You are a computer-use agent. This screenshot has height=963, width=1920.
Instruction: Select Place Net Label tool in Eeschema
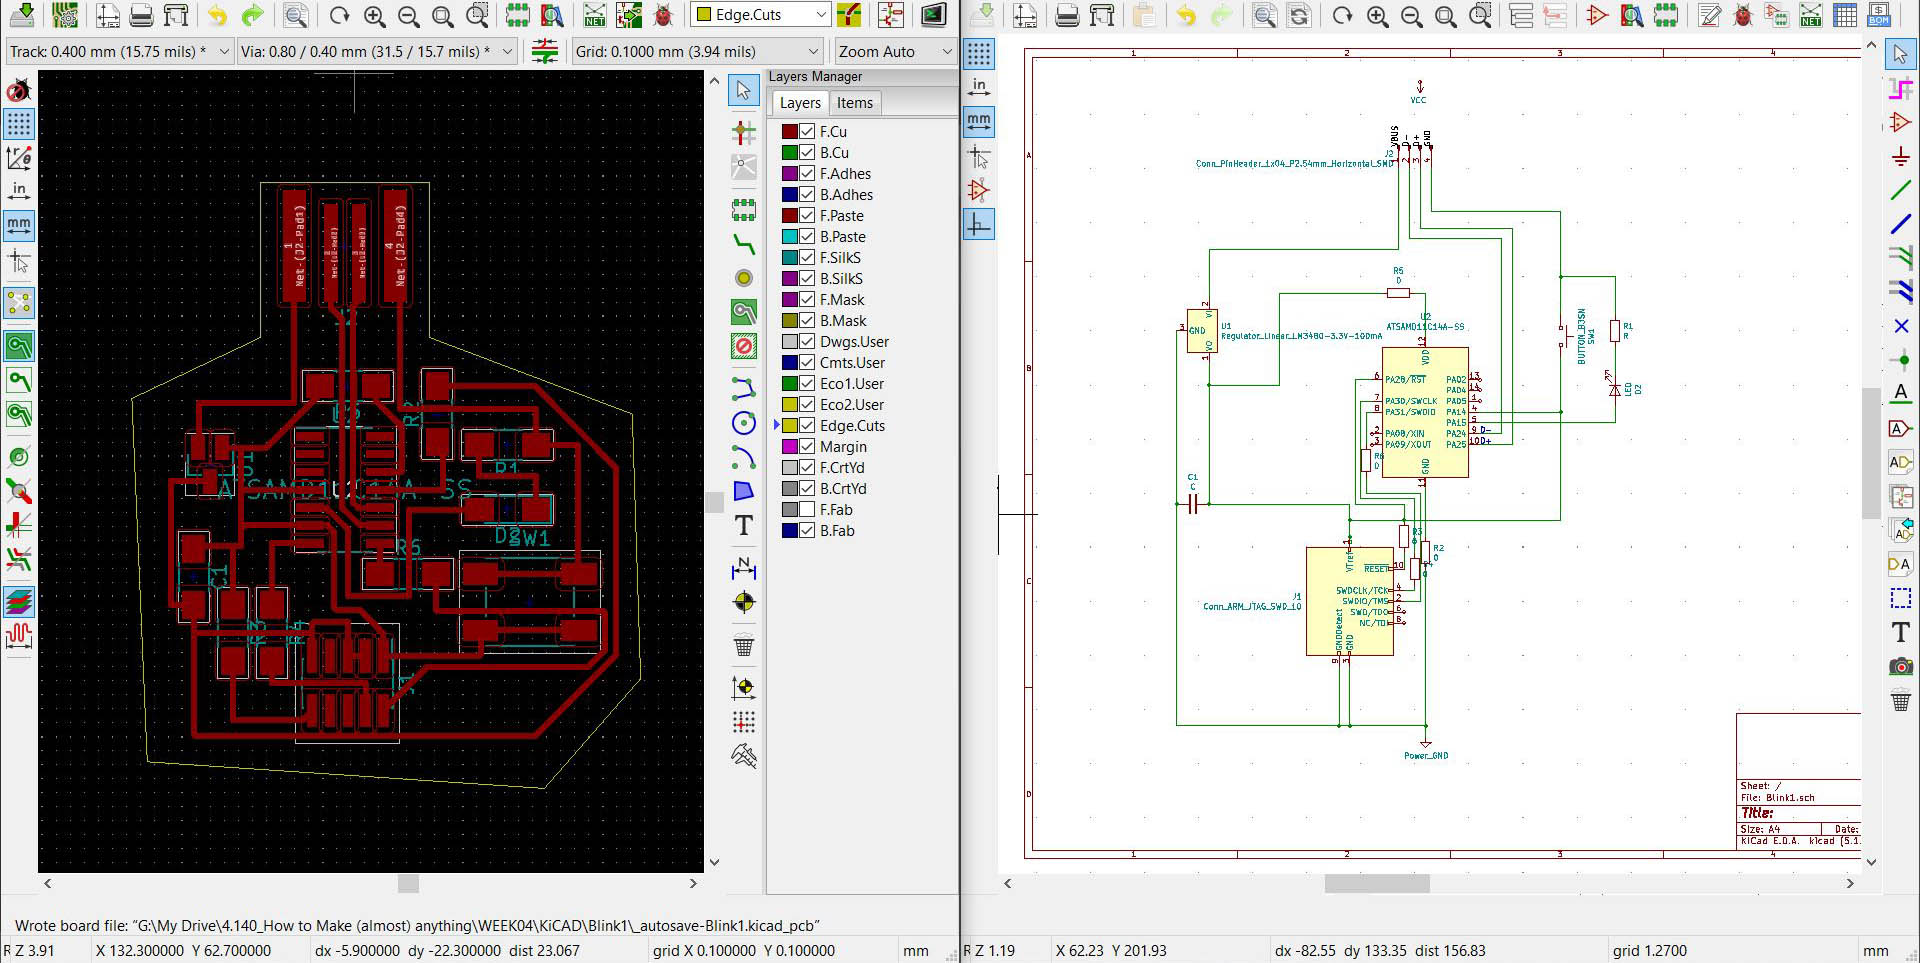click(1901, 394)
